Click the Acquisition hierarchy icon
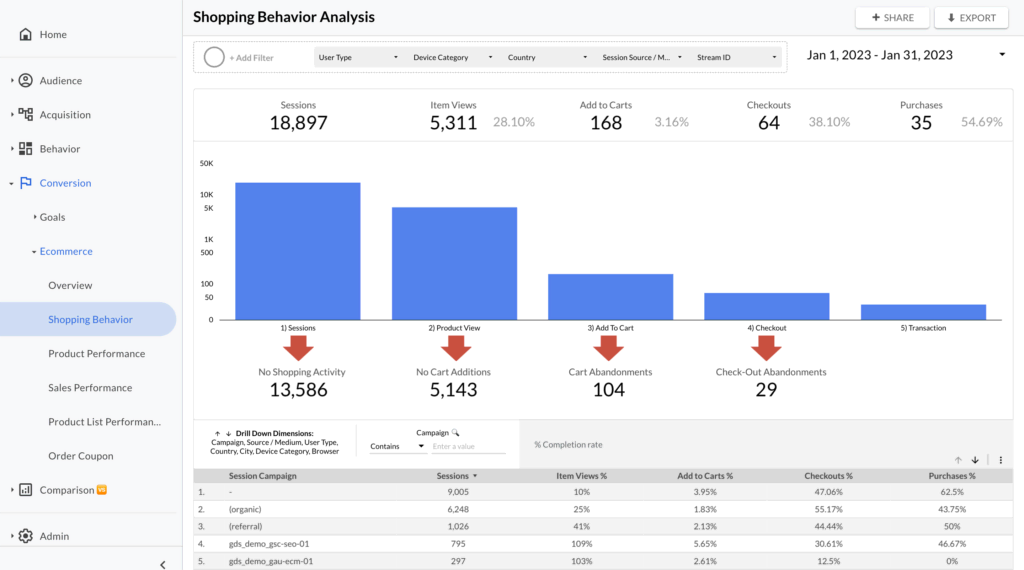 tap(26, 115)
